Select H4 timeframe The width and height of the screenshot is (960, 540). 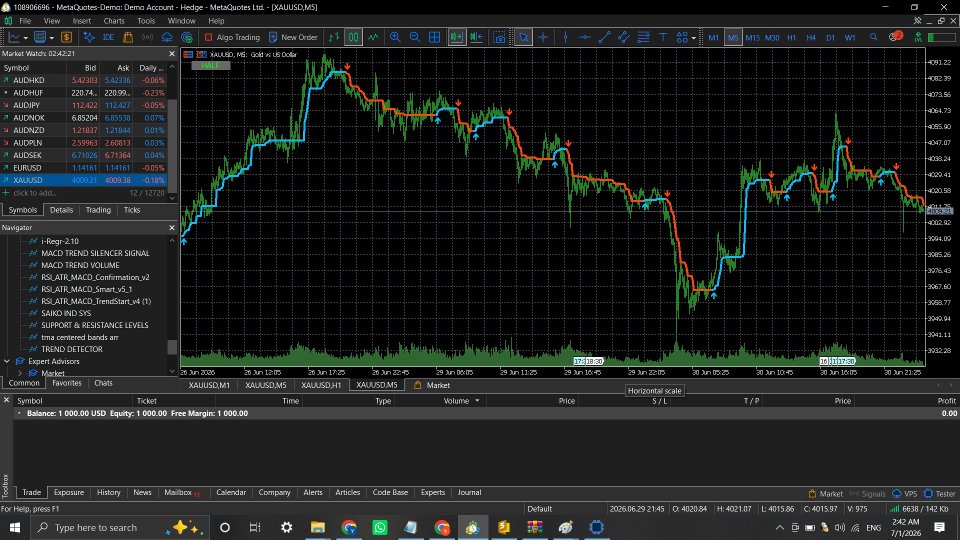(811, 37)
